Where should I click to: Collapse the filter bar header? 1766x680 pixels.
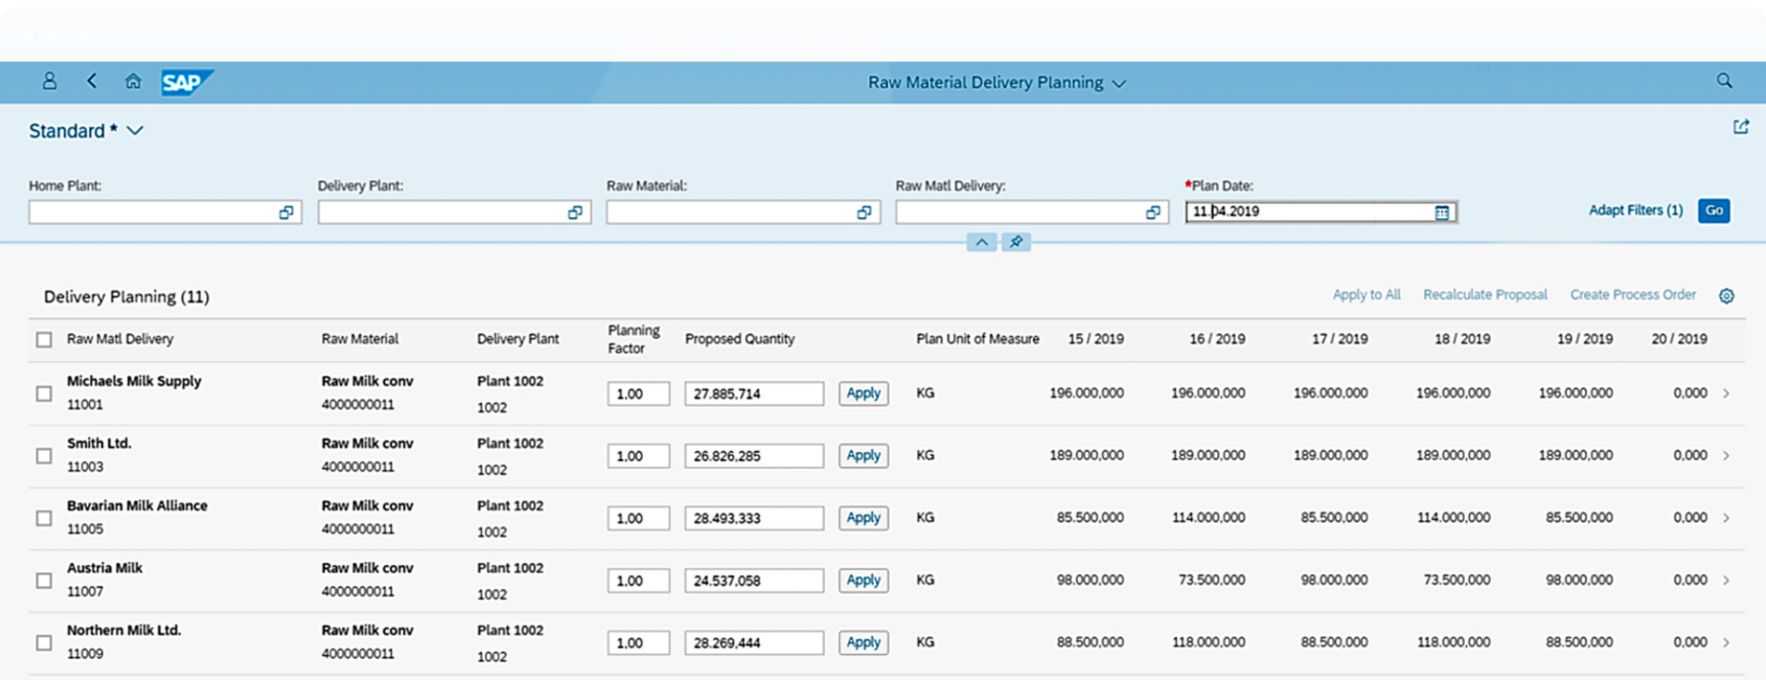pyautogui.click(x=981, y=242)
